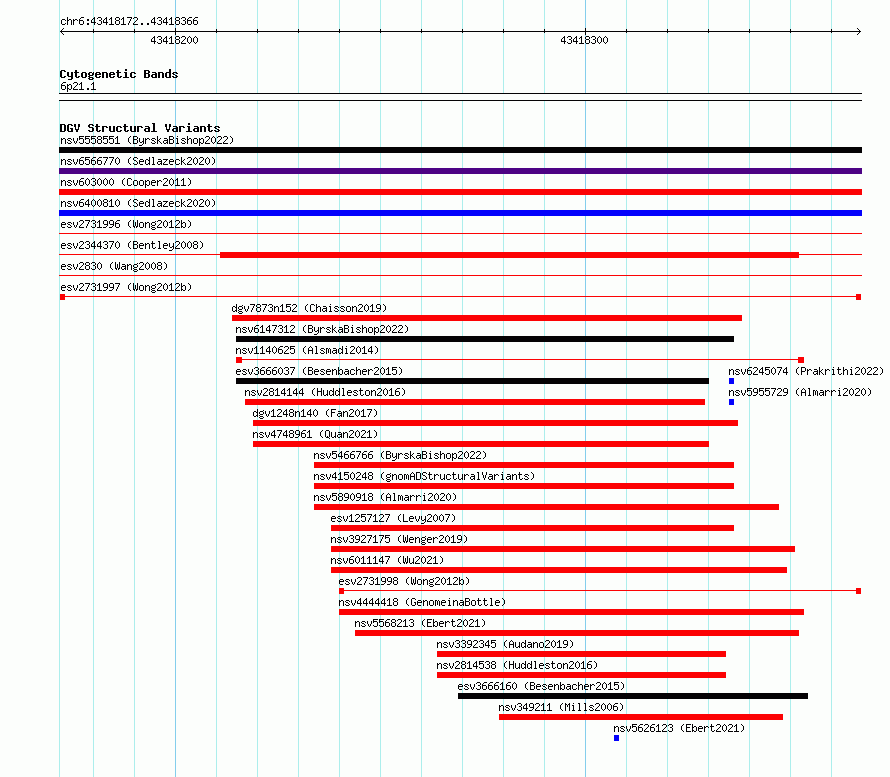Select the red dgv7873n152 variant bar

pos(487,318)
